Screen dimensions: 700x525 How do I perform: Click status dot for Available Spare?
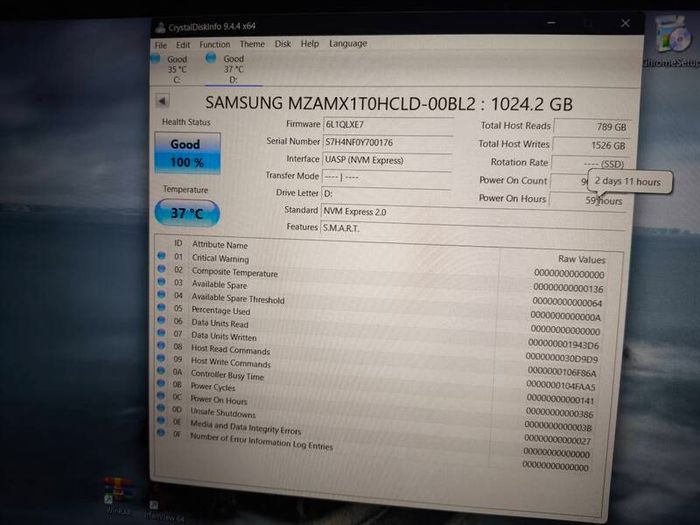click(162, 282)
